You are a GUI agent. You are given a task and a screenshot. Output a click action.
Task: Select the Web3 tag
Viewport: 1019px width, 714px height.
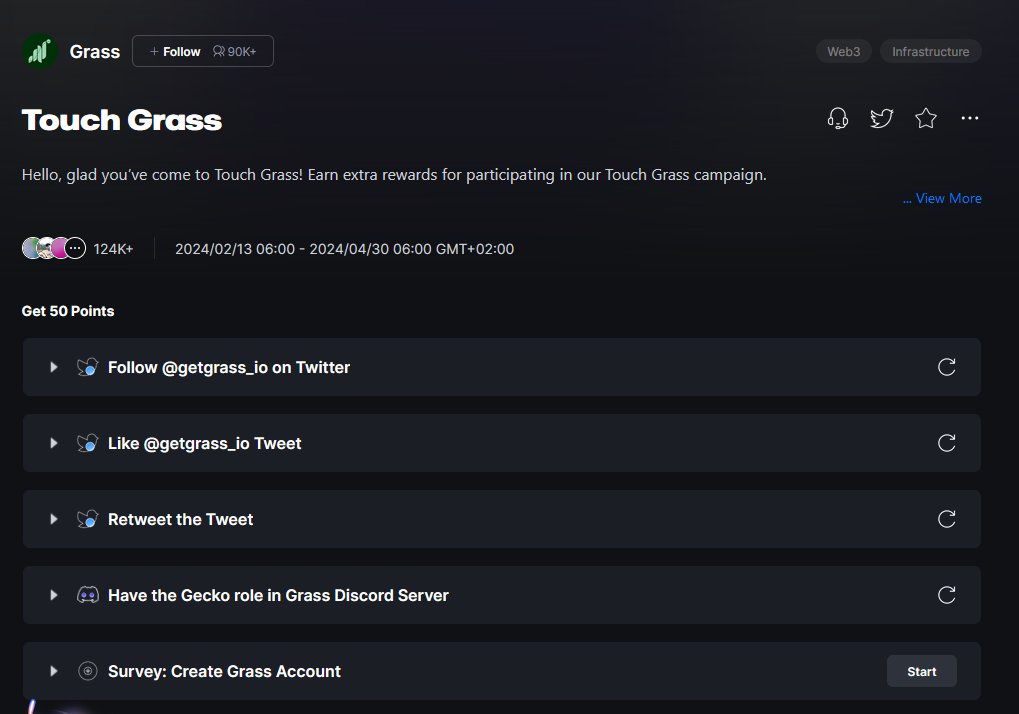[x=844, y=51]
